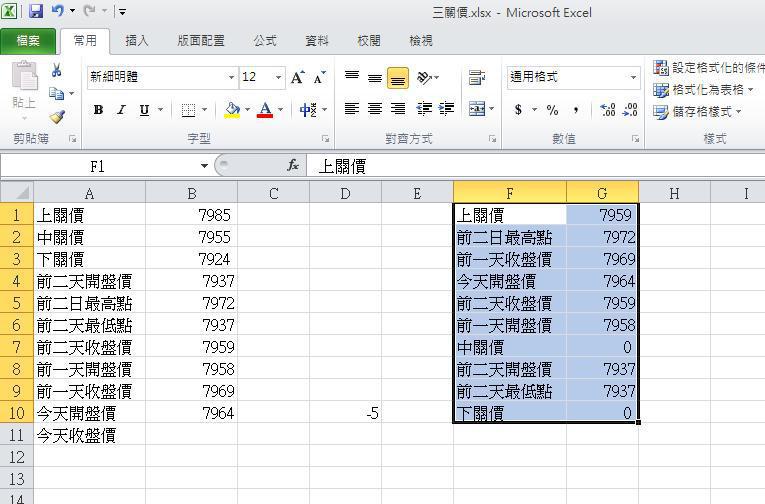Decrease indent icon
This screenshot has width=765, height=504.
coord(424,109)
